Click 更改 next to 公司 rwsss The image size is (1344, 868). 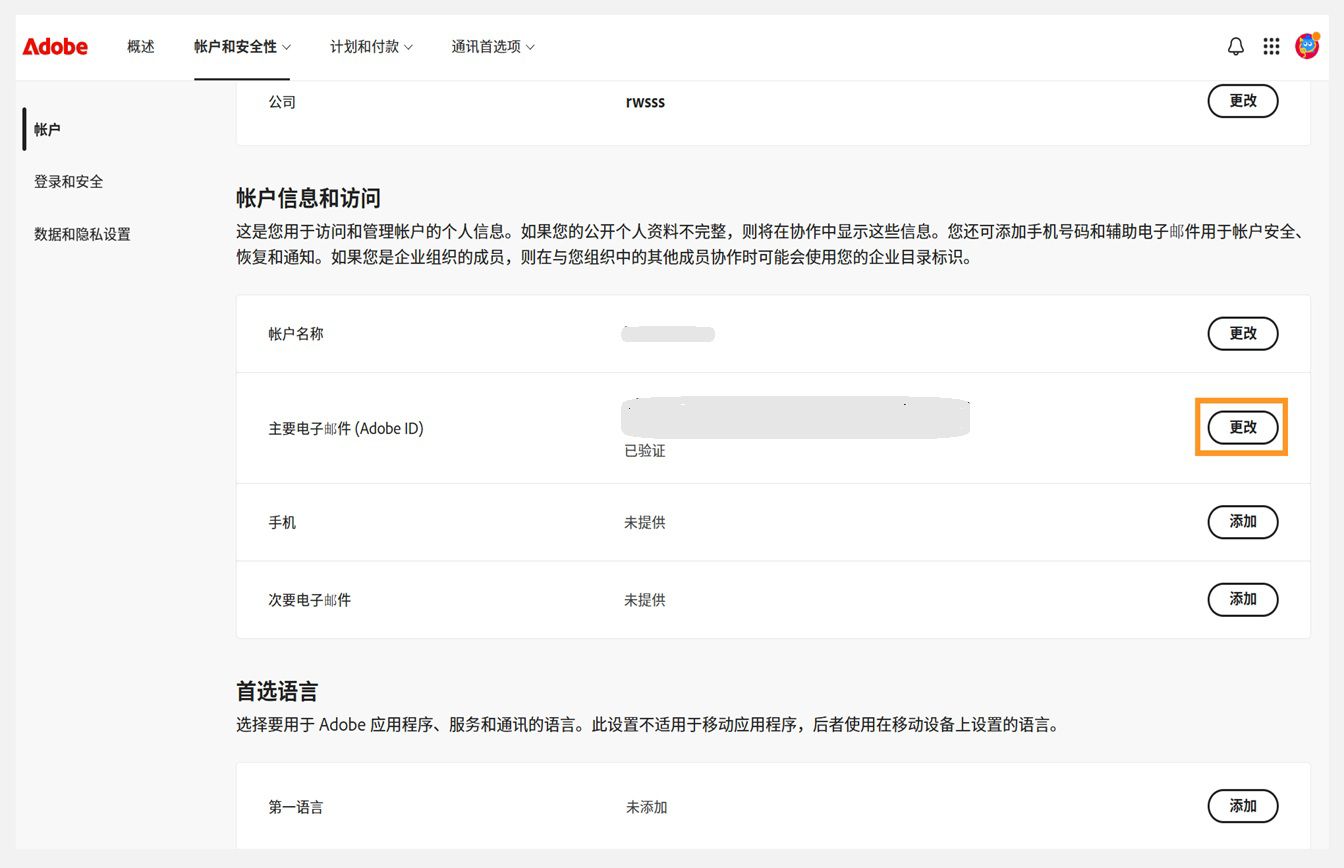tap(1242, 100)
